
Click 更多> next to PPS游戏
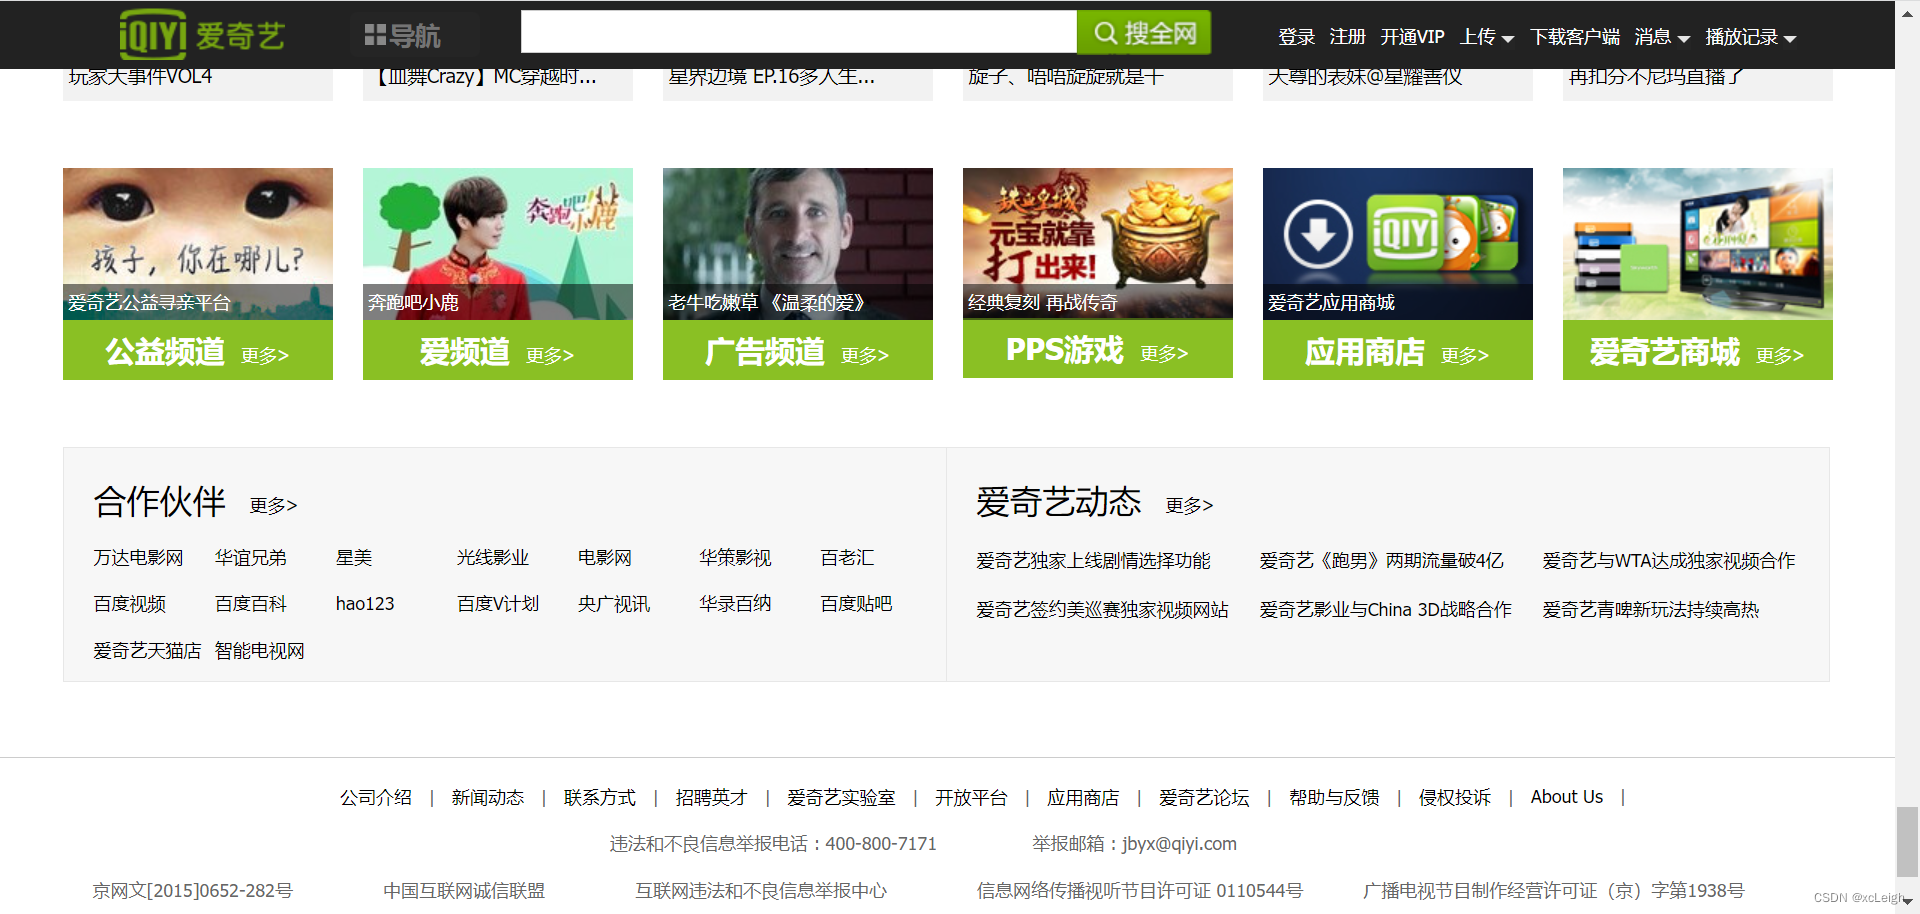pyautogui.click(x=1164, y=353)
